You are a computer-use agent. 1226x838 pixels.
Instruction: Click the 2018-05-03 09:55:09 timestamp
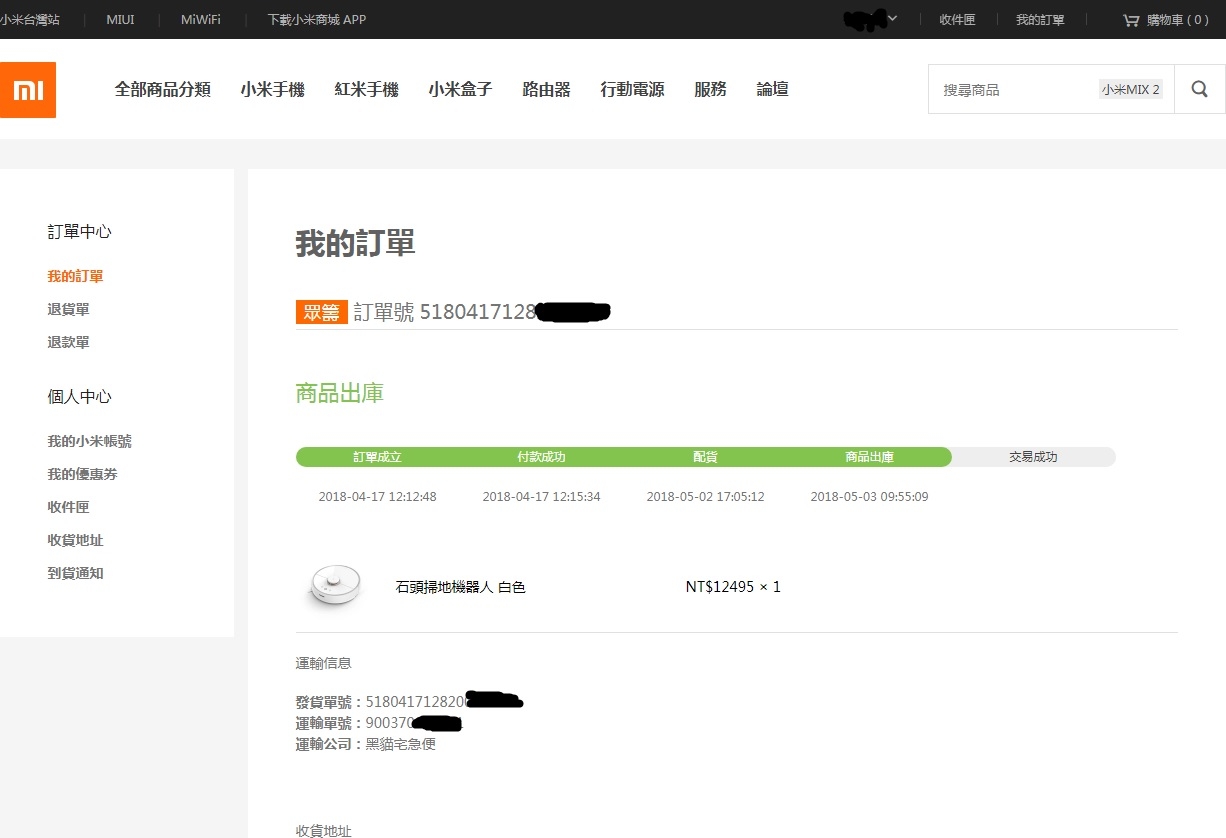pos(870,497)
